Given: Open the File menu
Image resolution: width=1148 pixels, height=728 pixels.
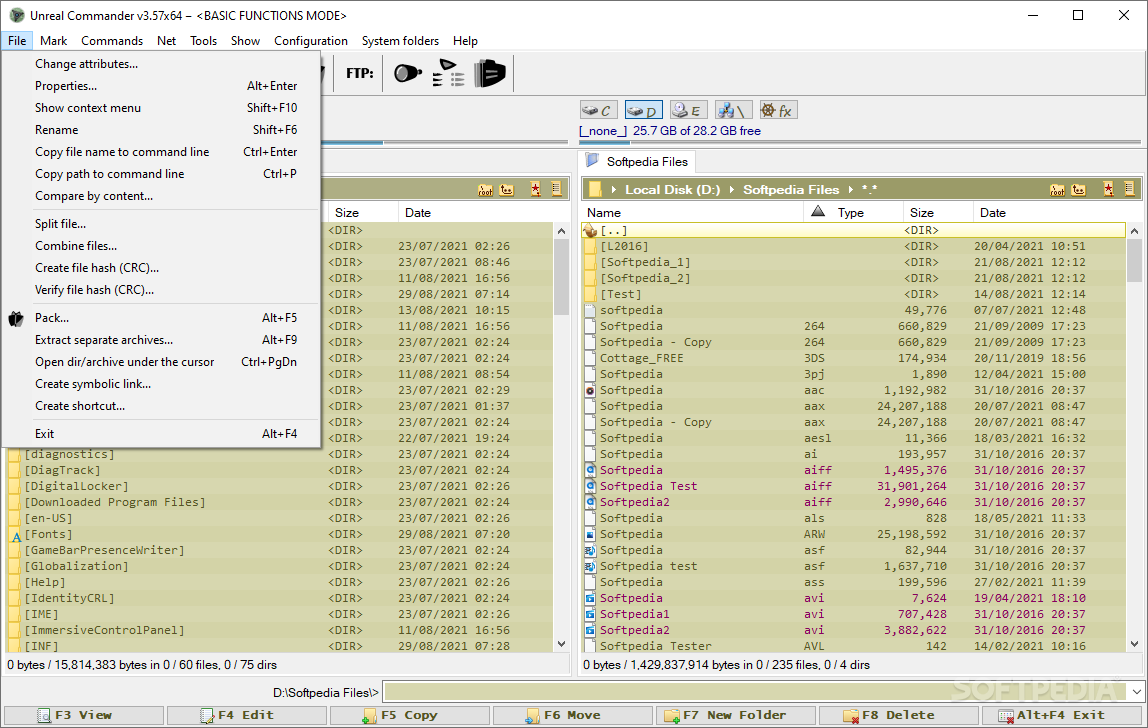Looking at the screenshot, I should (x=17, y=41).
